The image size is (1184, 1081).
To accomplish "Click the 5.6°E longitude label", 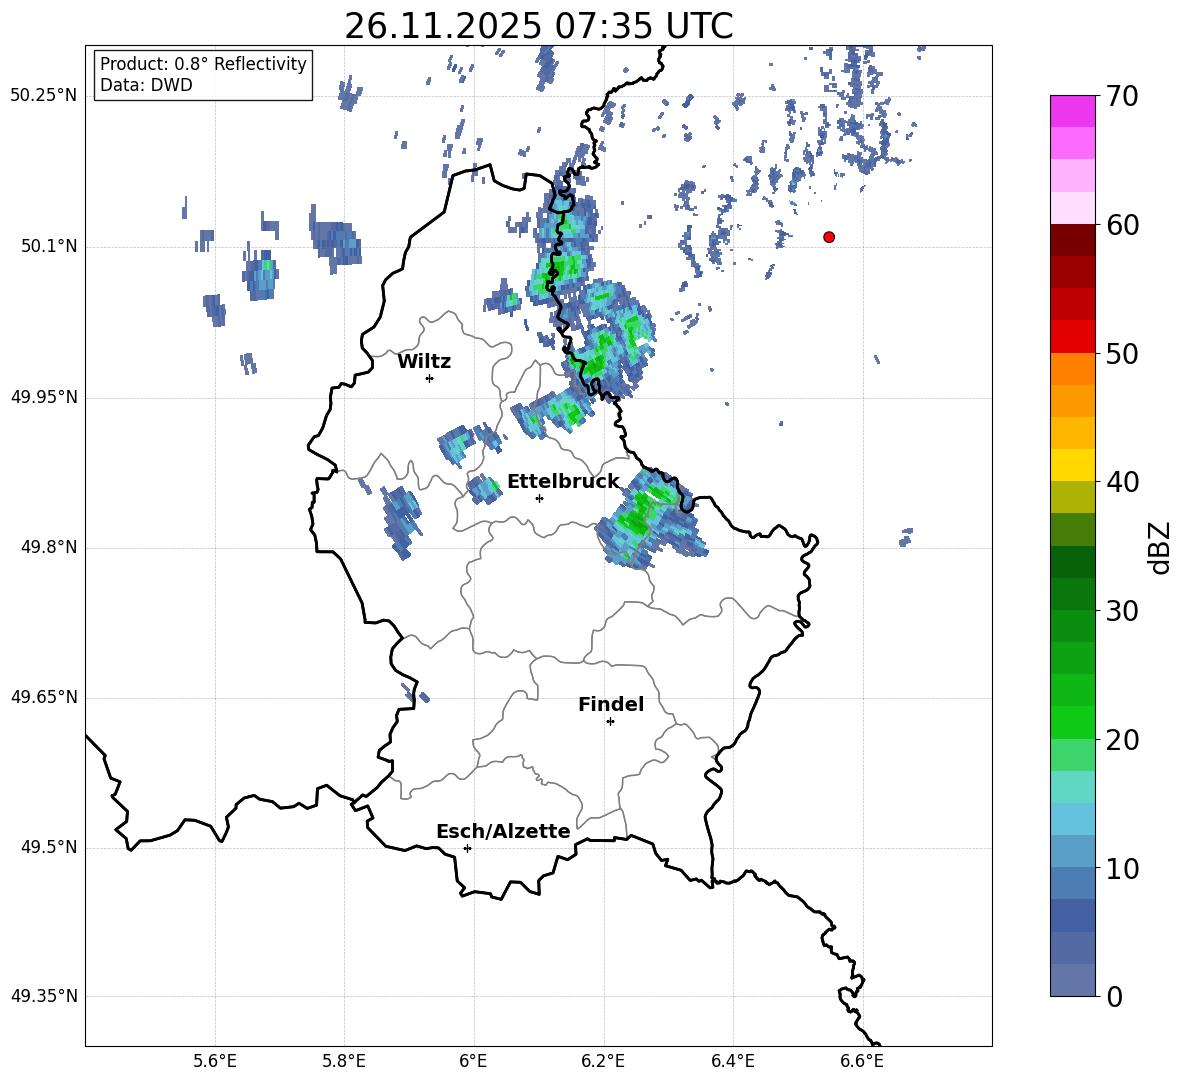I will [215, 1062].
